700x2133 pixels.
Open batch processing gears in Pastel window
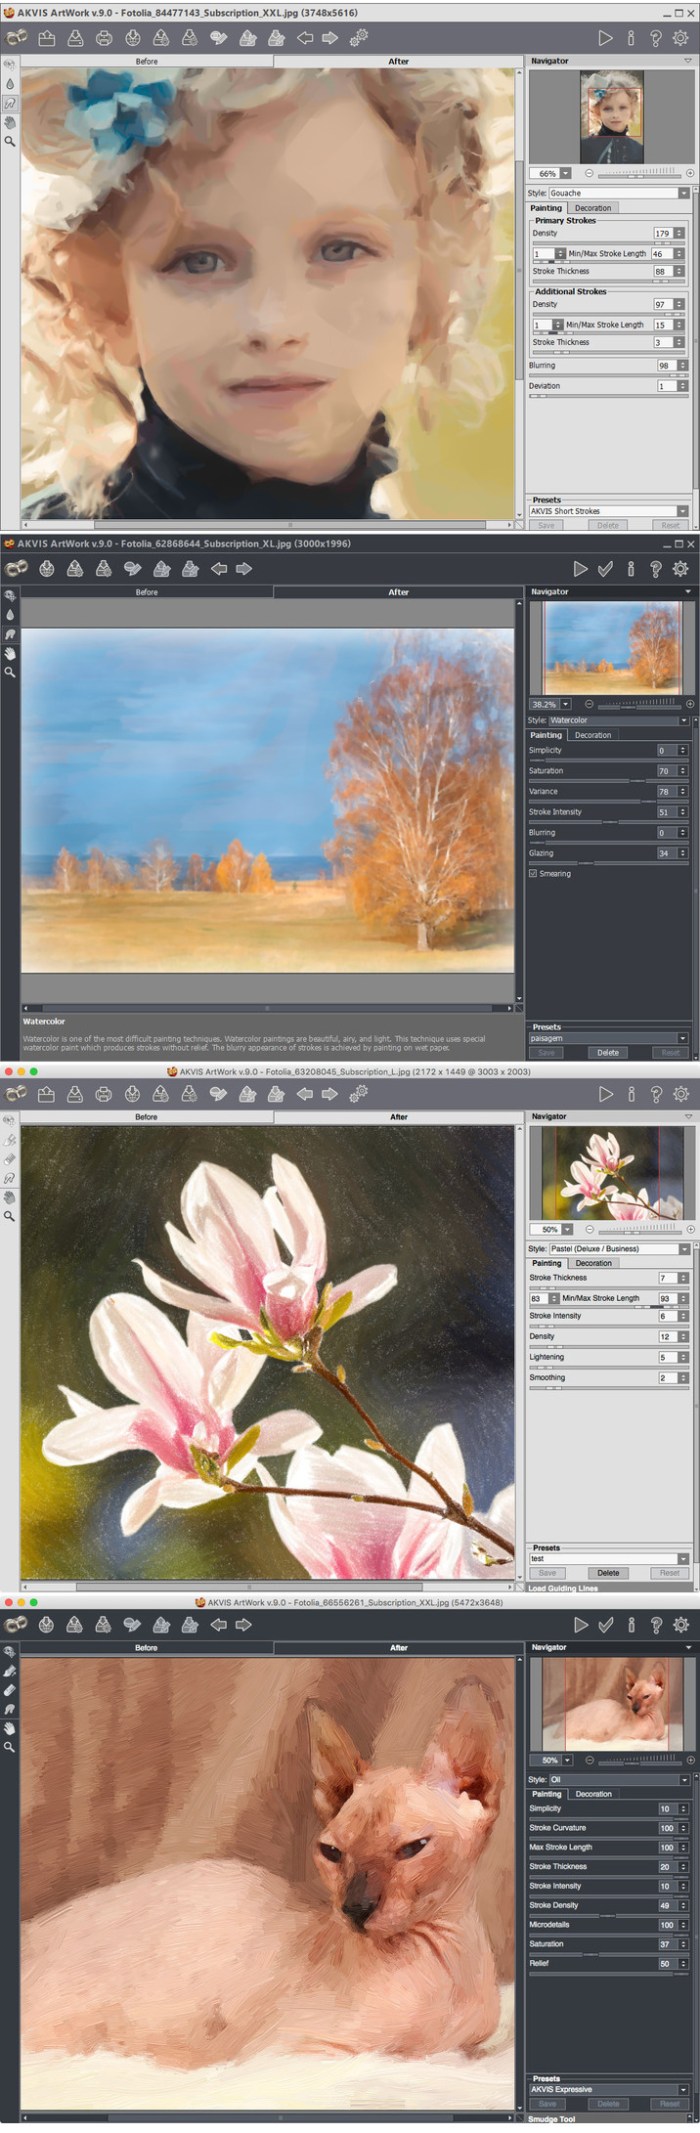click(358, 1094)
